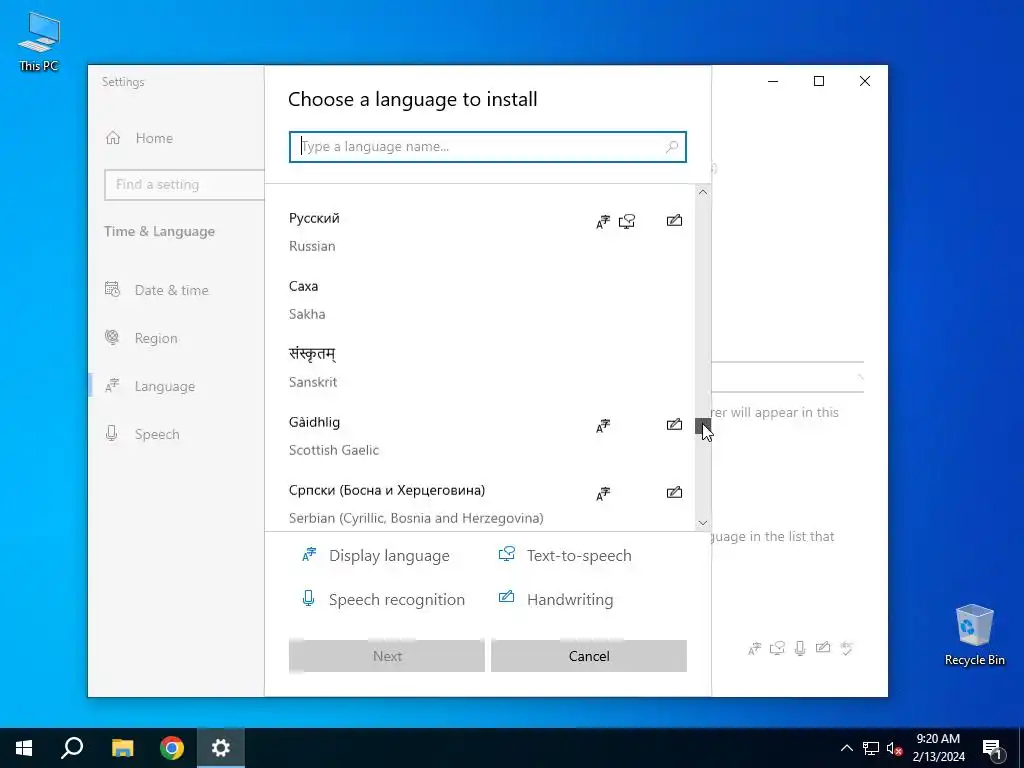Image resolution: width=1024 pixels, height=768 pixels.
Task: Click the Speech microphone sidebar icon
Action: [x=112, y=434]
